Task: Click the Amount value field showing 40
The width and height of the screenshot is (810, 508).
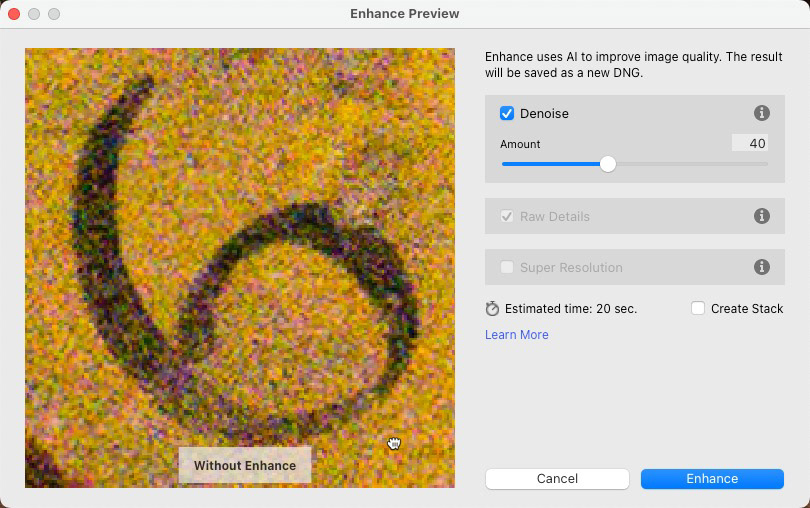Action: [x=750, y=143]
